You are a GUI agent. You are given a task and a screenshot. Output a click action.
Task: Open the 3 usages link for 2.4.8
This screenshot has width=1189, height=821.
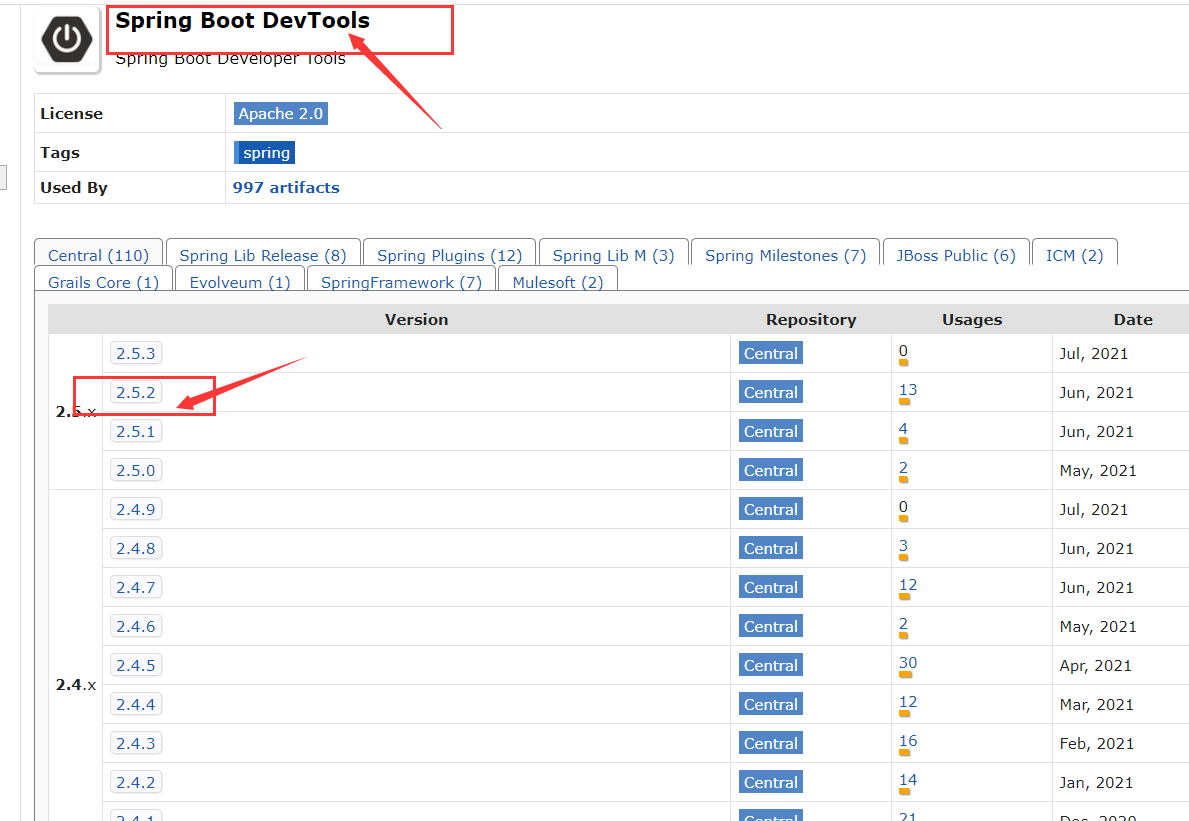tap(903, 546)
